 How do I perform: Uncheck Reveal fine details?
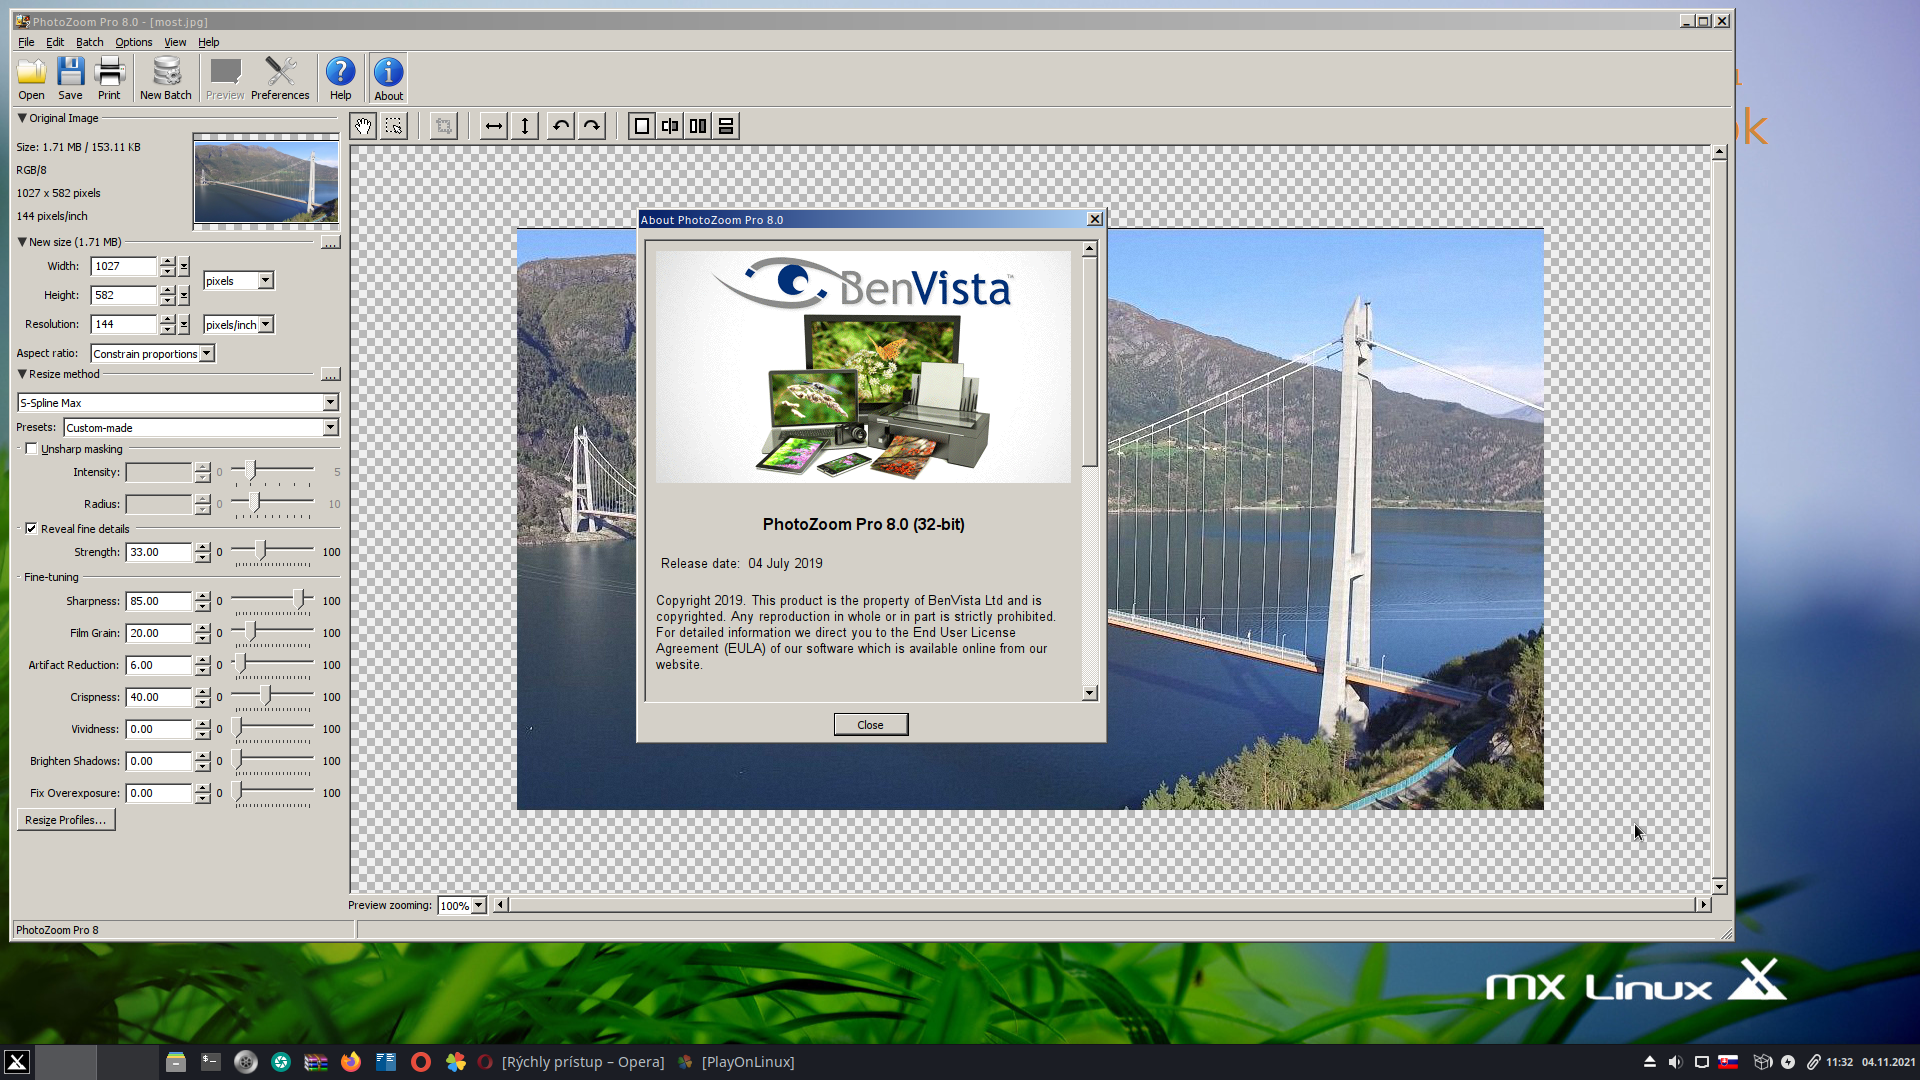[x=31, y=529]
